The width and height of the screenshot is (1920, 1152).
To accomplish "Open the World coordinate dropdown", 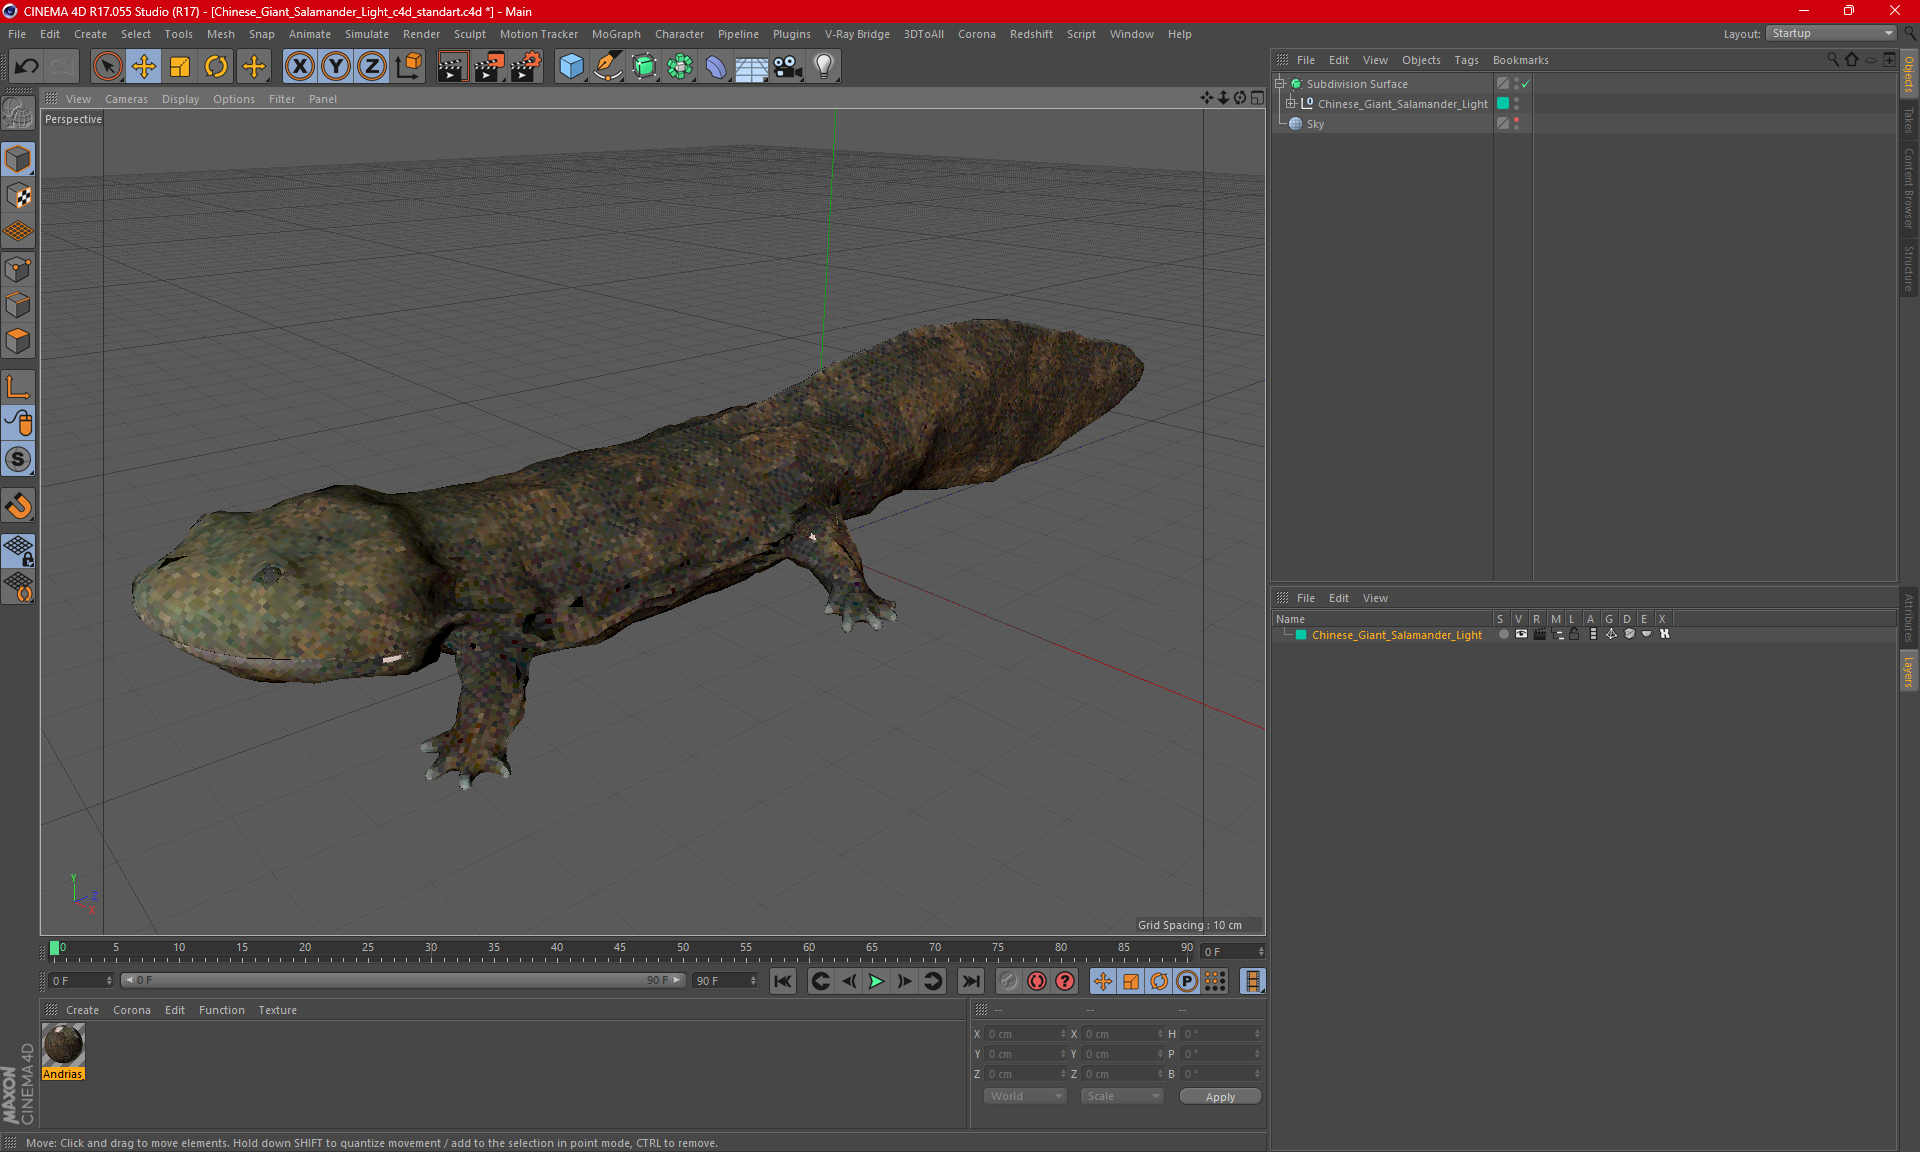I will [x=1025, y=1096].
